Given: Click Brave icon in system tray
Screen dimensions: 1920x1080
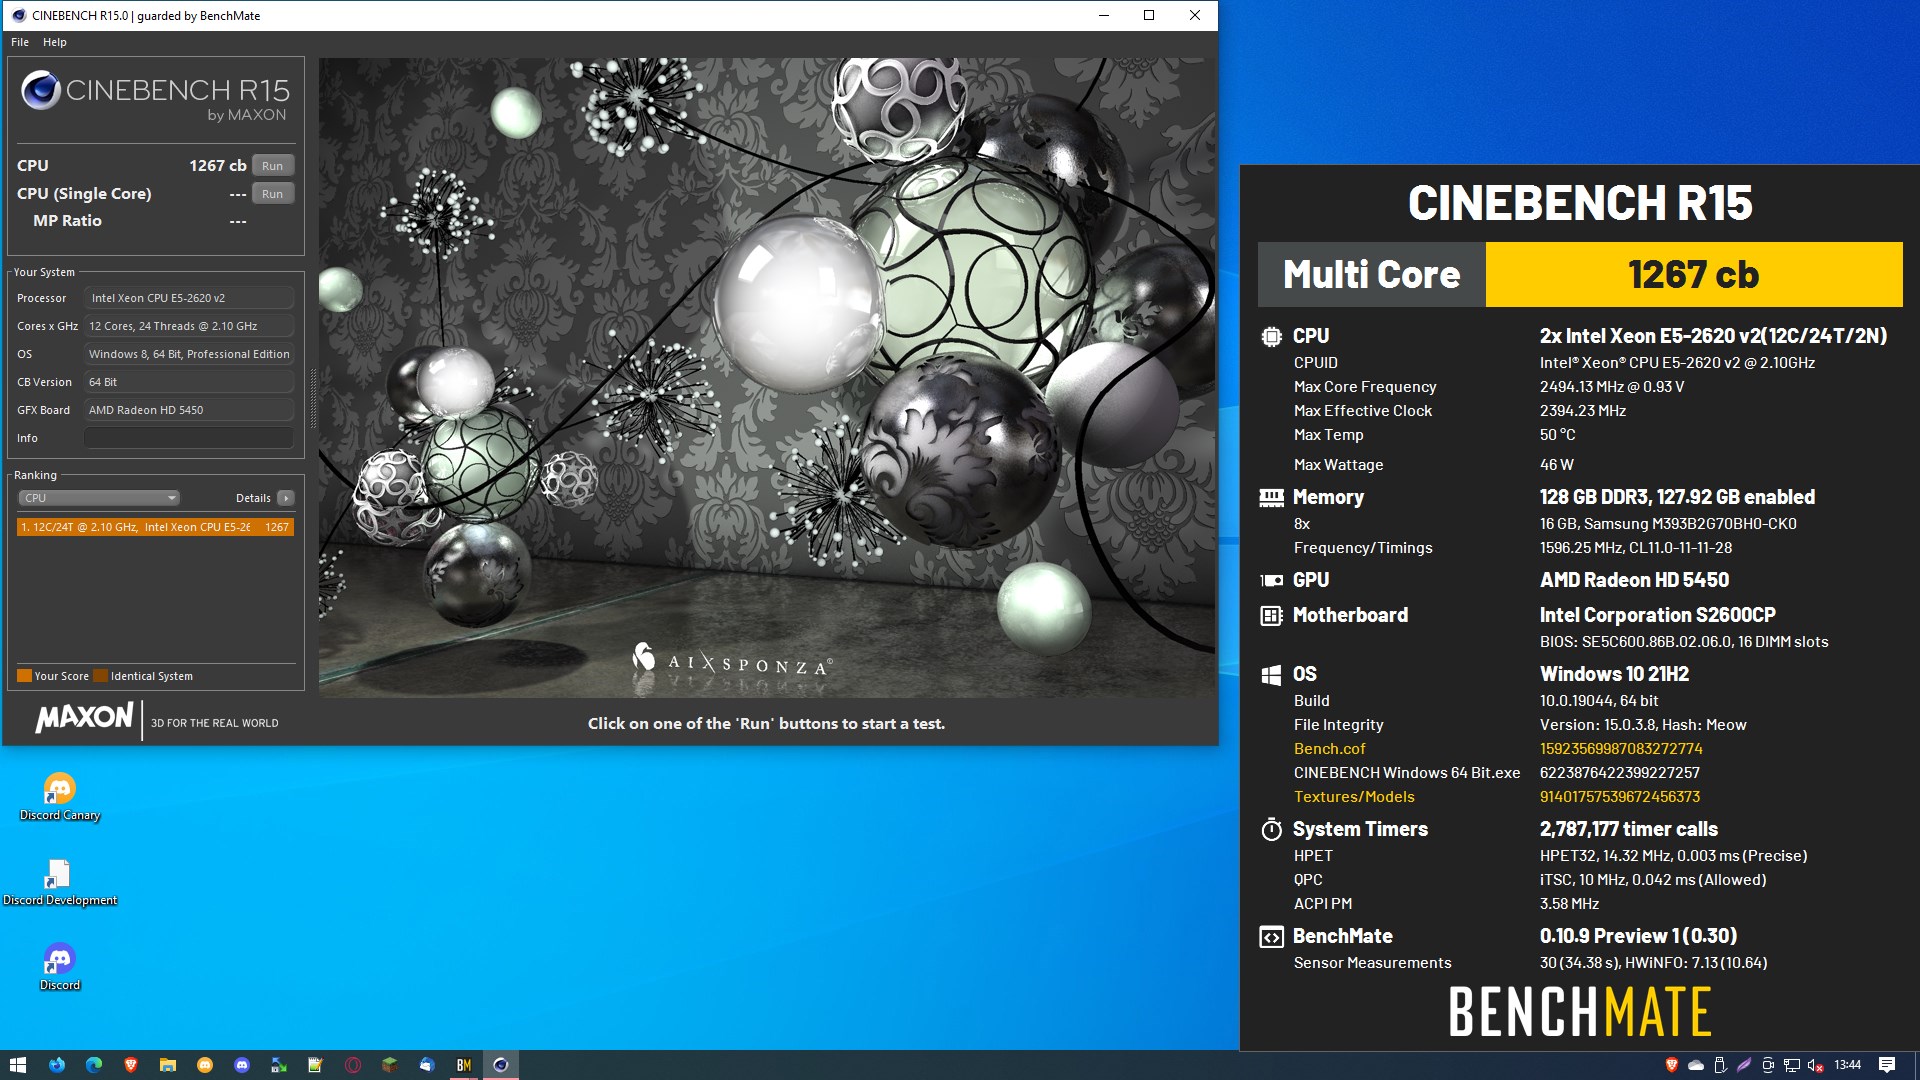Looking at the screenshot, I should click(1672, 1065).
